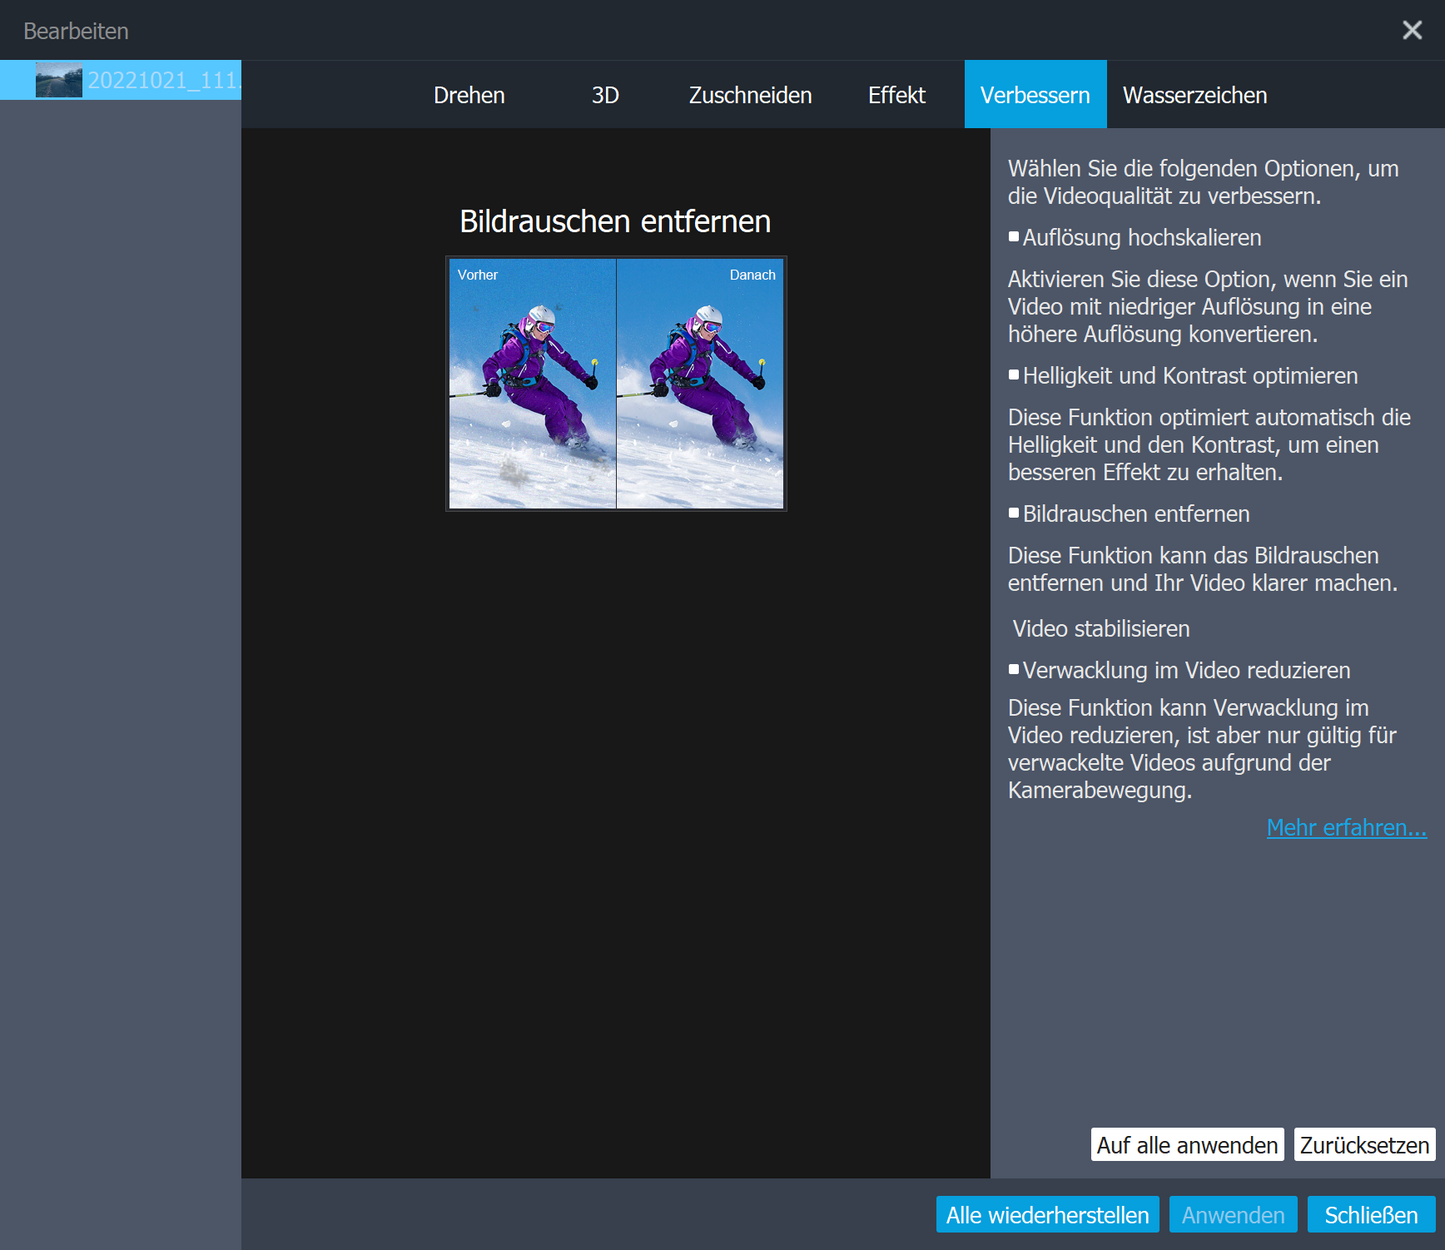Enable the Auflösung hochskalieren checkbox
The image size is (1445, 1250).
[1014, 237]
